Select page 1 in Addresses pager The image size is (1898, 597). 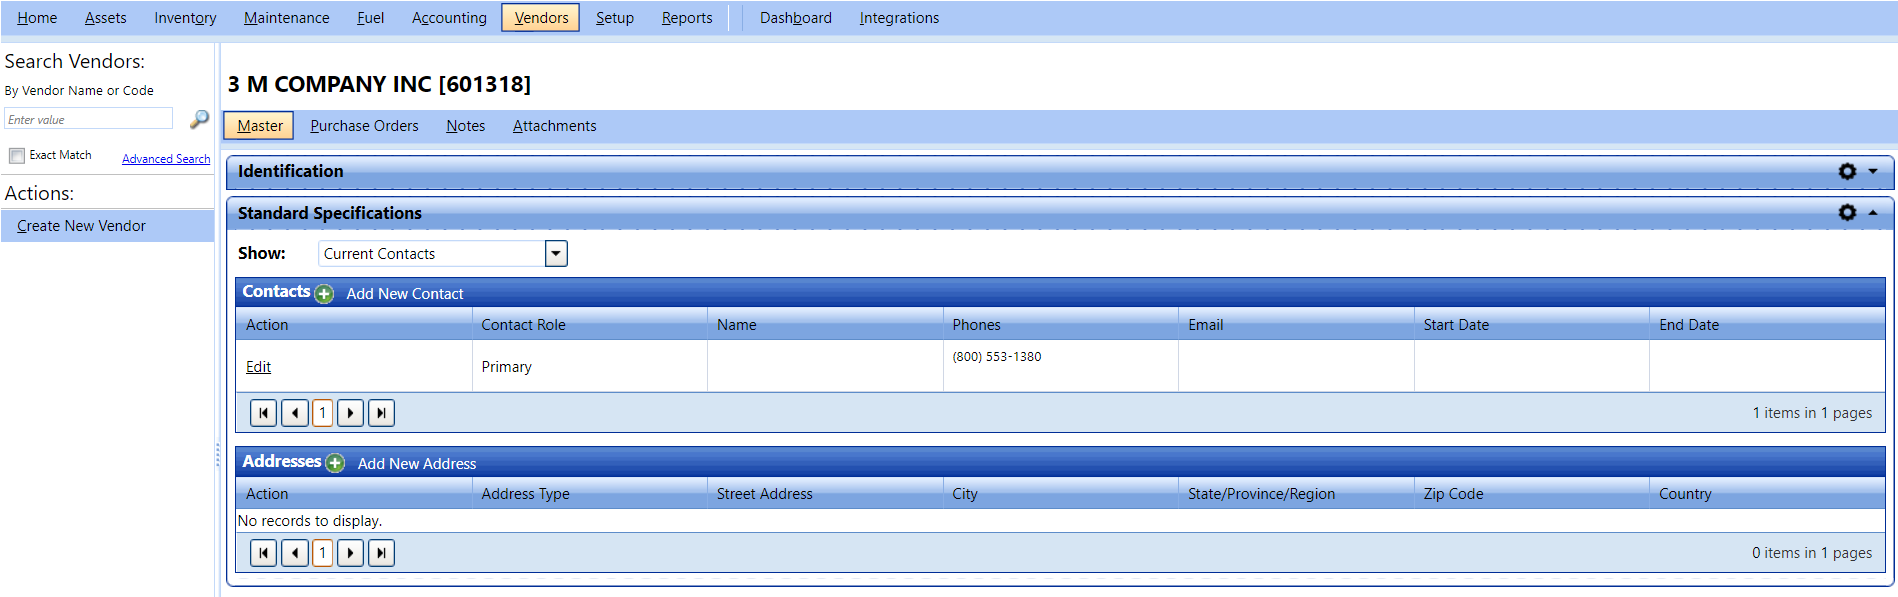[x=322, y=553]
